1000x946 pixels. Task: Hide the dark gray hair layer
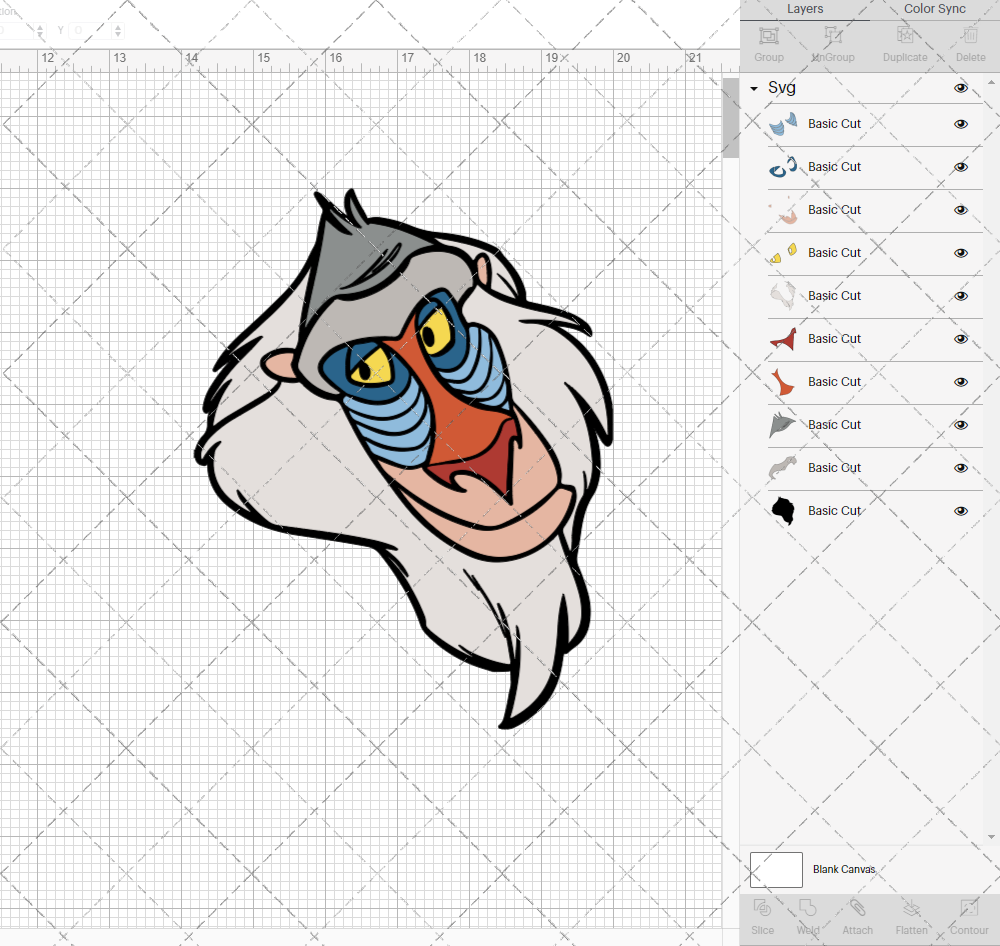click(960, 425)
